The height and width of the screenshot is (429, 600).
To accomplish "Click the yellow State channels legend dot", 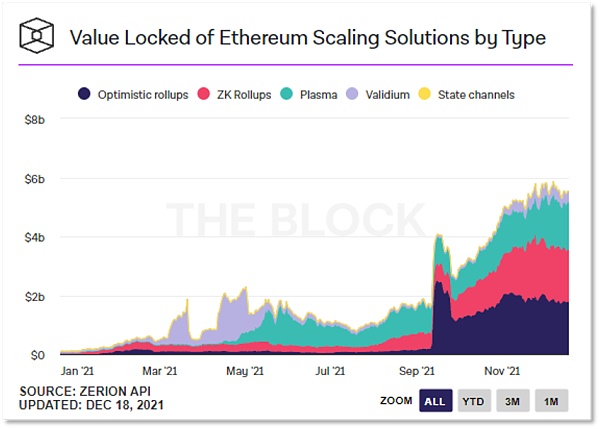I will click(x=425, y=94).
